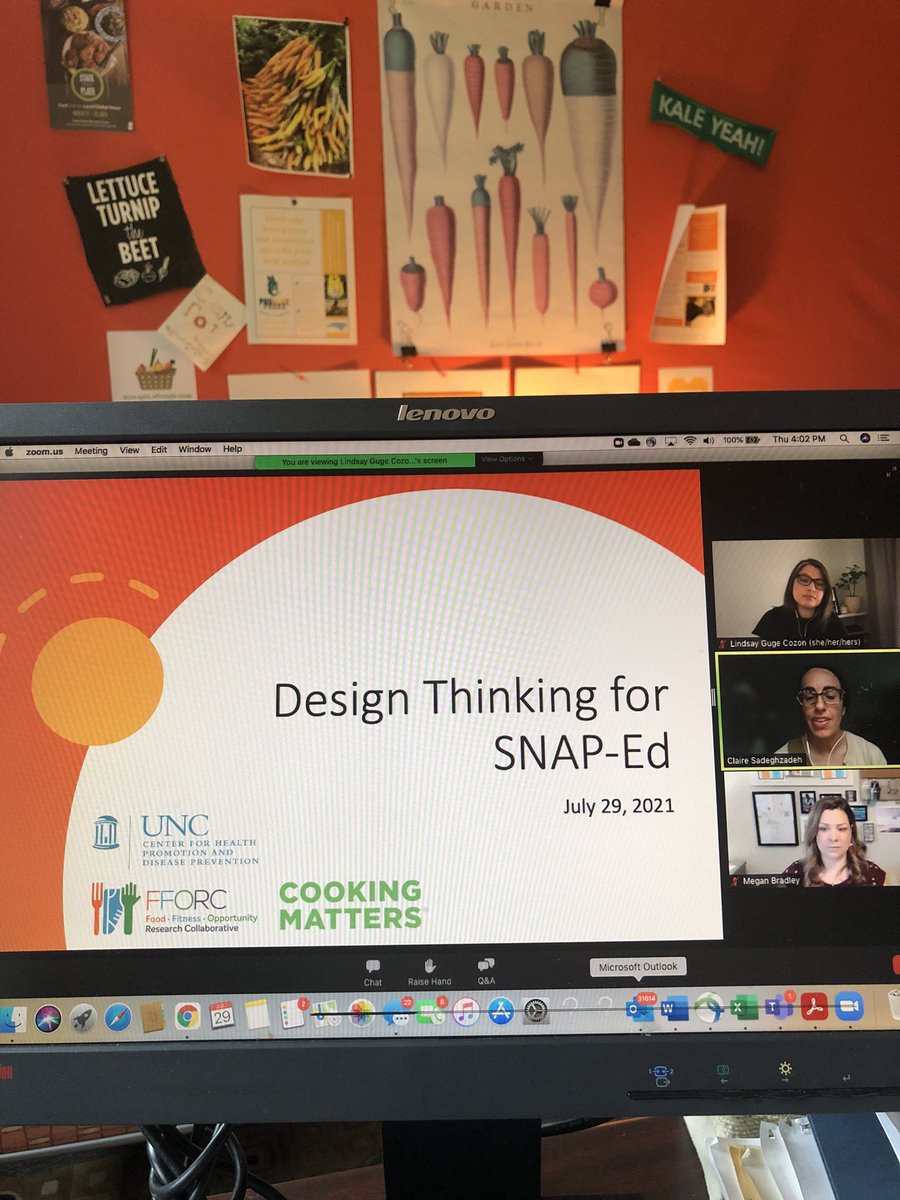Click the Siri icon in menu bar
Viewport: 900px width, 1200px height.
coord(865,438)
